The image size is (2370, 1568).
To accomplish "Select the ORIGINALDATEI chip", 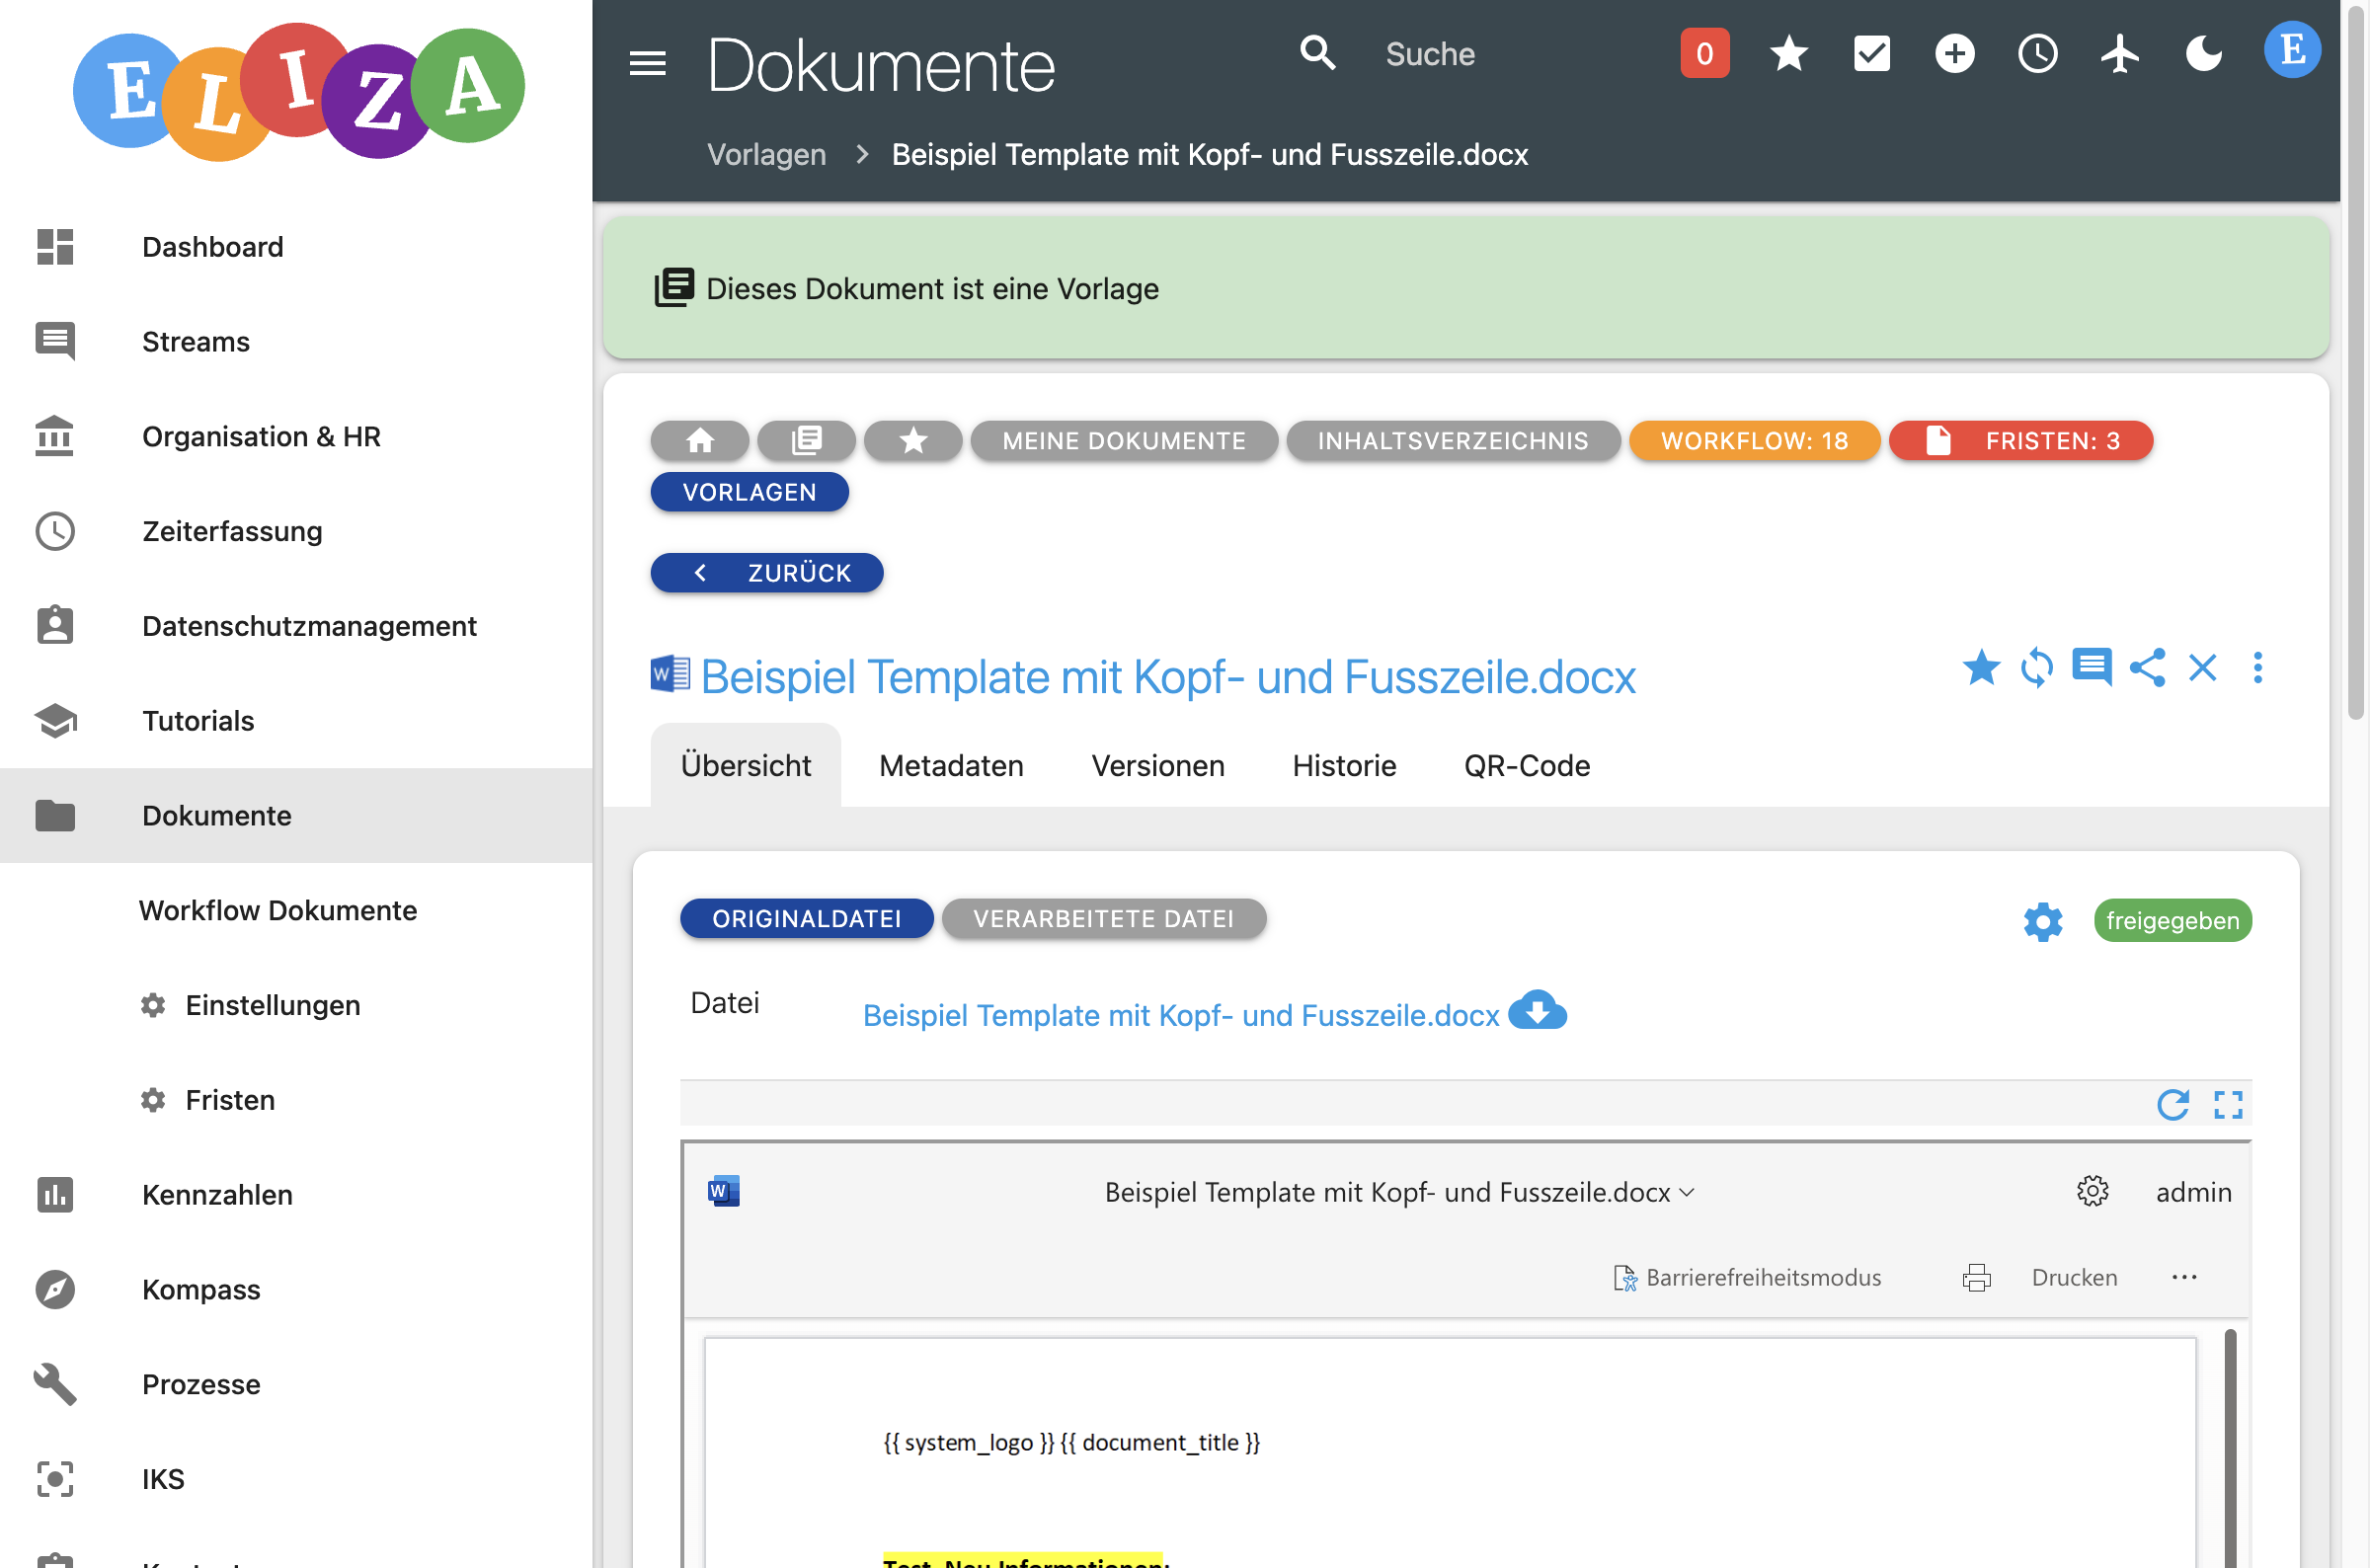I will [806, 919].
